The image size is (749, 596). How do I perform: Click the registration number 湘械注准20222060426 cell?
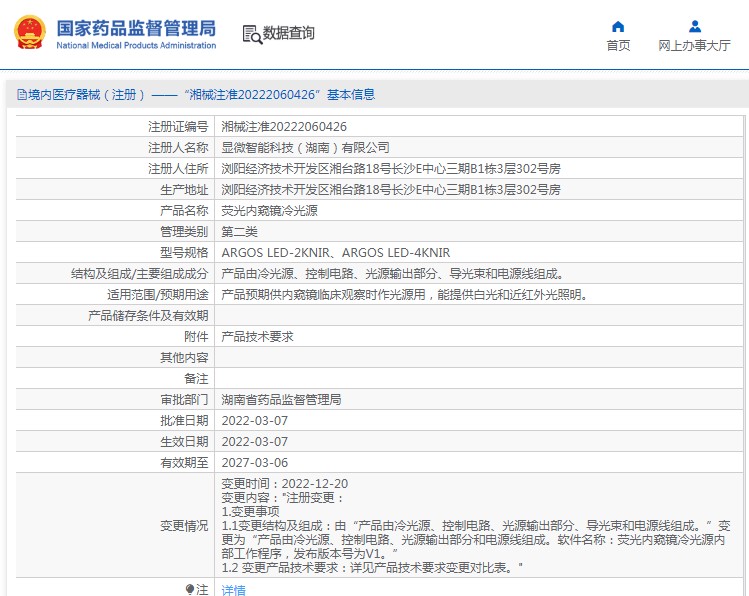click(x=284, y=127)
